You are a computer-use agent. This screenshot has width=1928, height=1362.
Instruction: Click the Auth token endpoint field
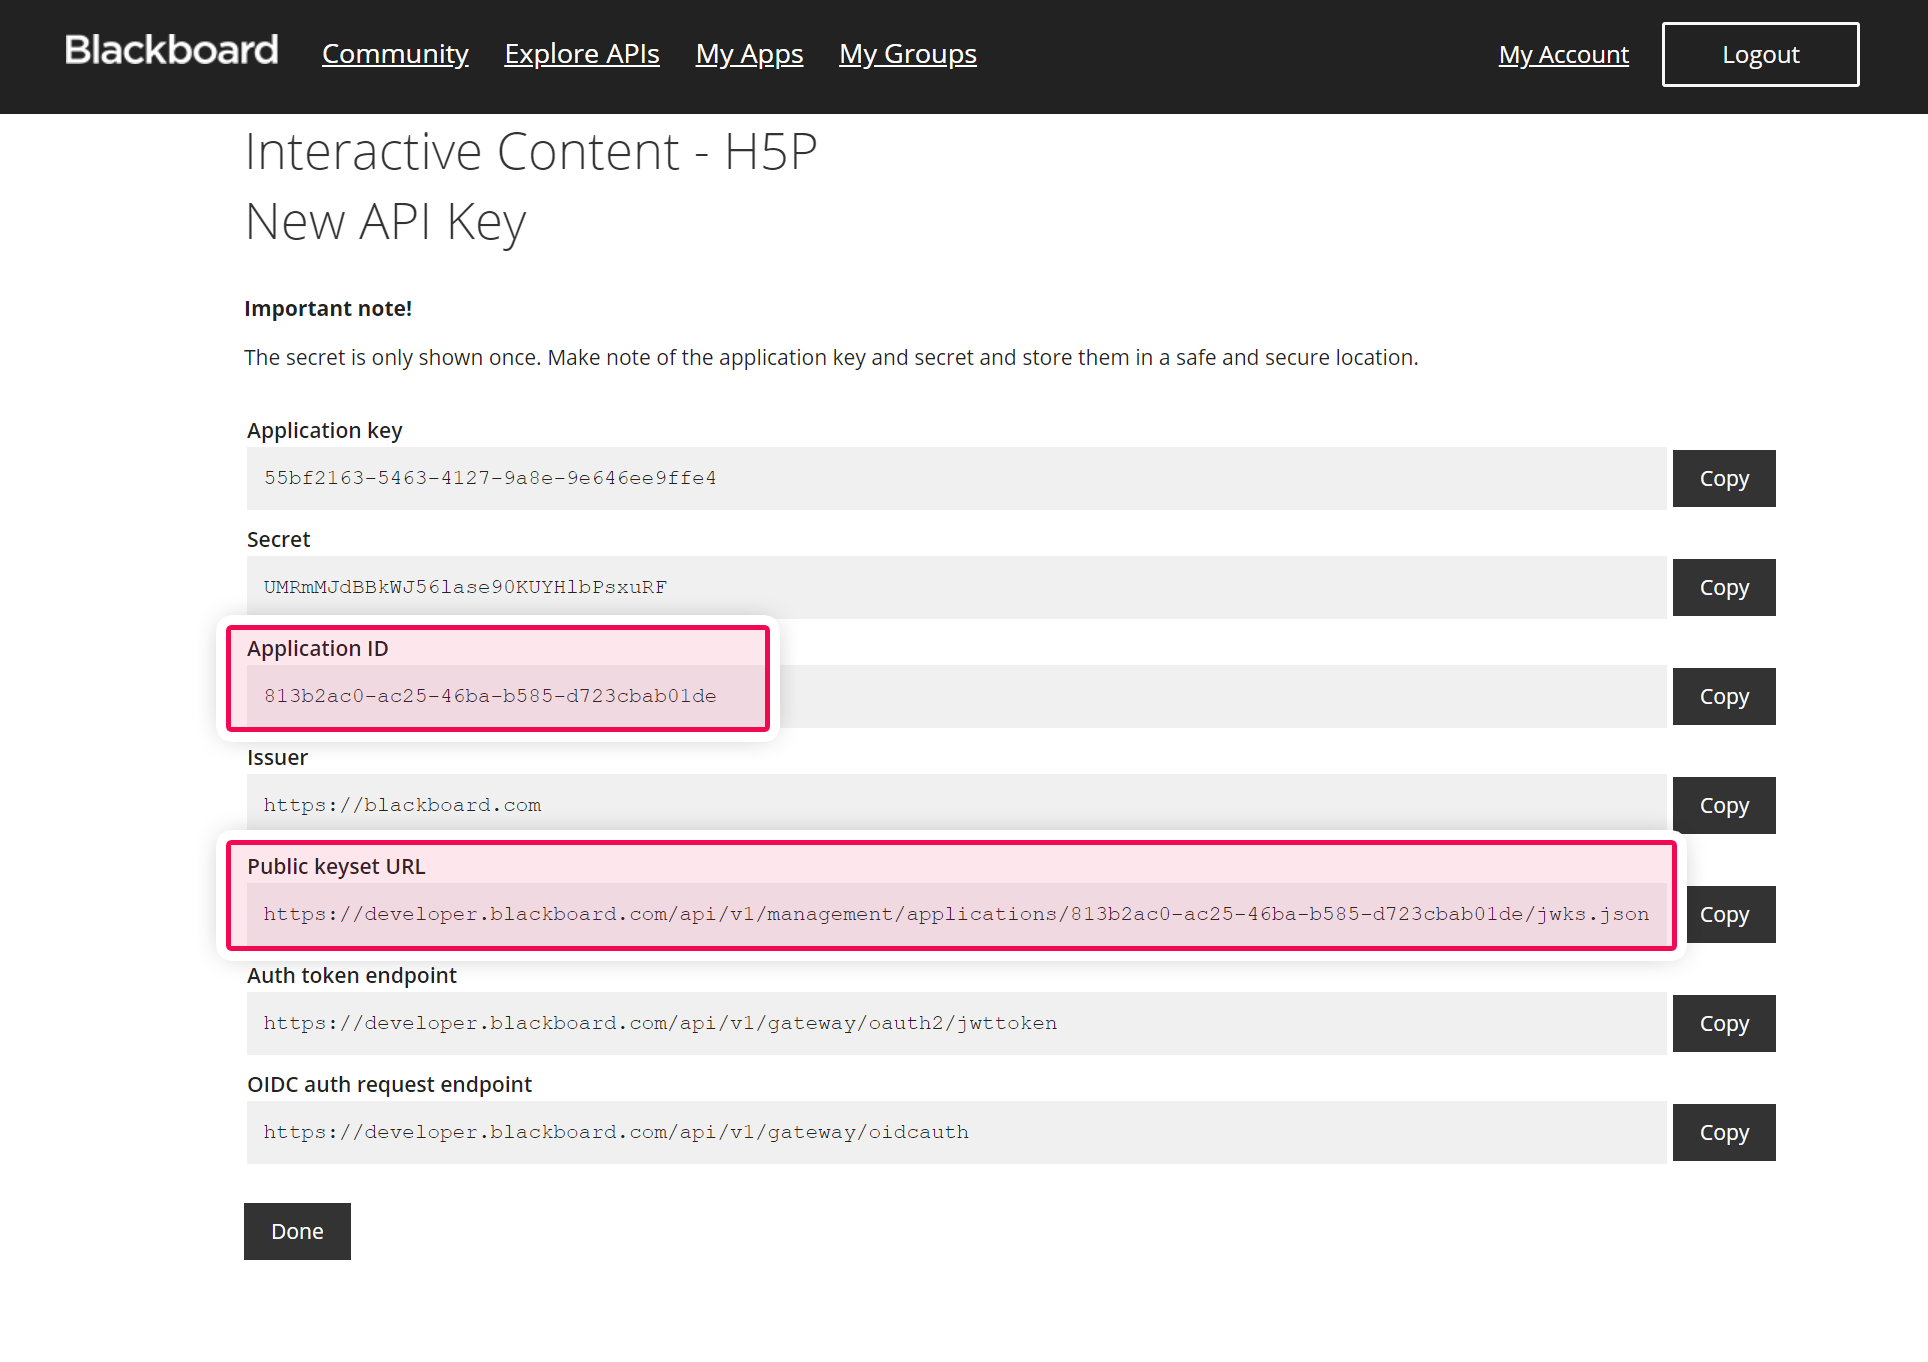[x=955, y=1024]
